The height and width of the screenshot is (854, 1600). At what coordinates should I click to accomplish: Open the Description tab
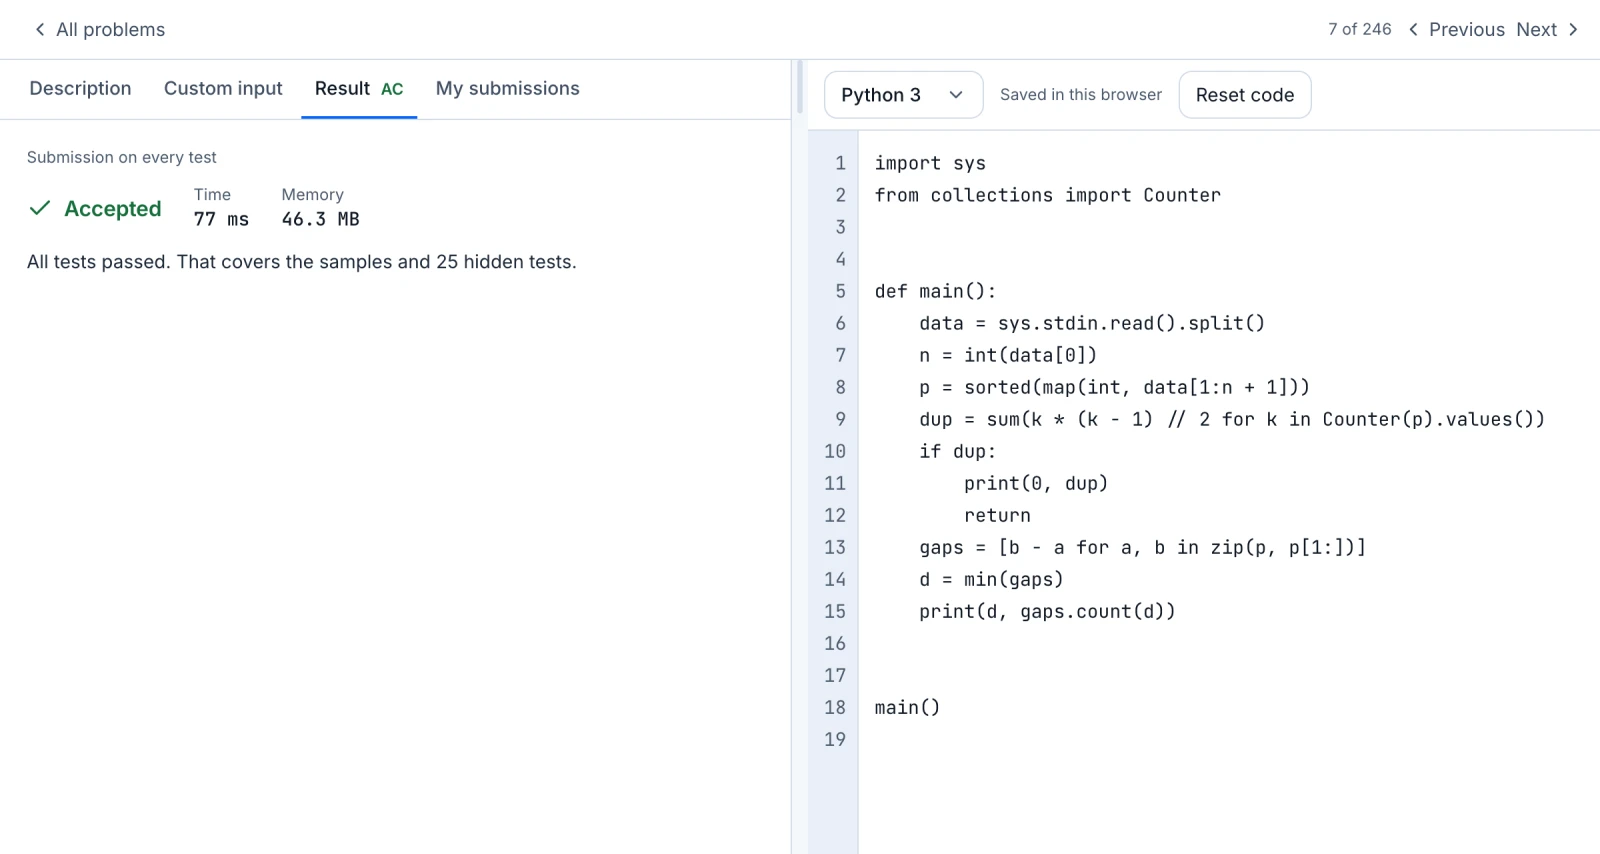pyautogui.click(x=80, y=89)
